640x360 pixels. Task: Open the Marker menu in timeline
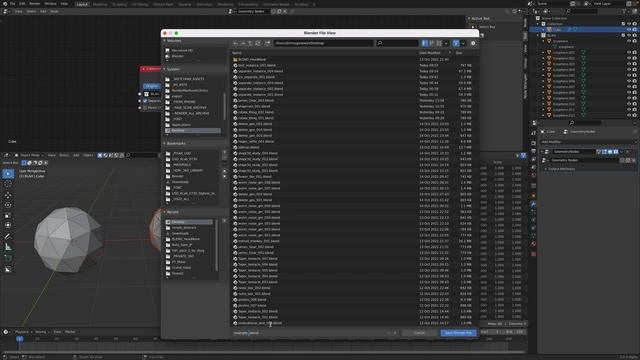pyautogui.click(x=70, y=332)
